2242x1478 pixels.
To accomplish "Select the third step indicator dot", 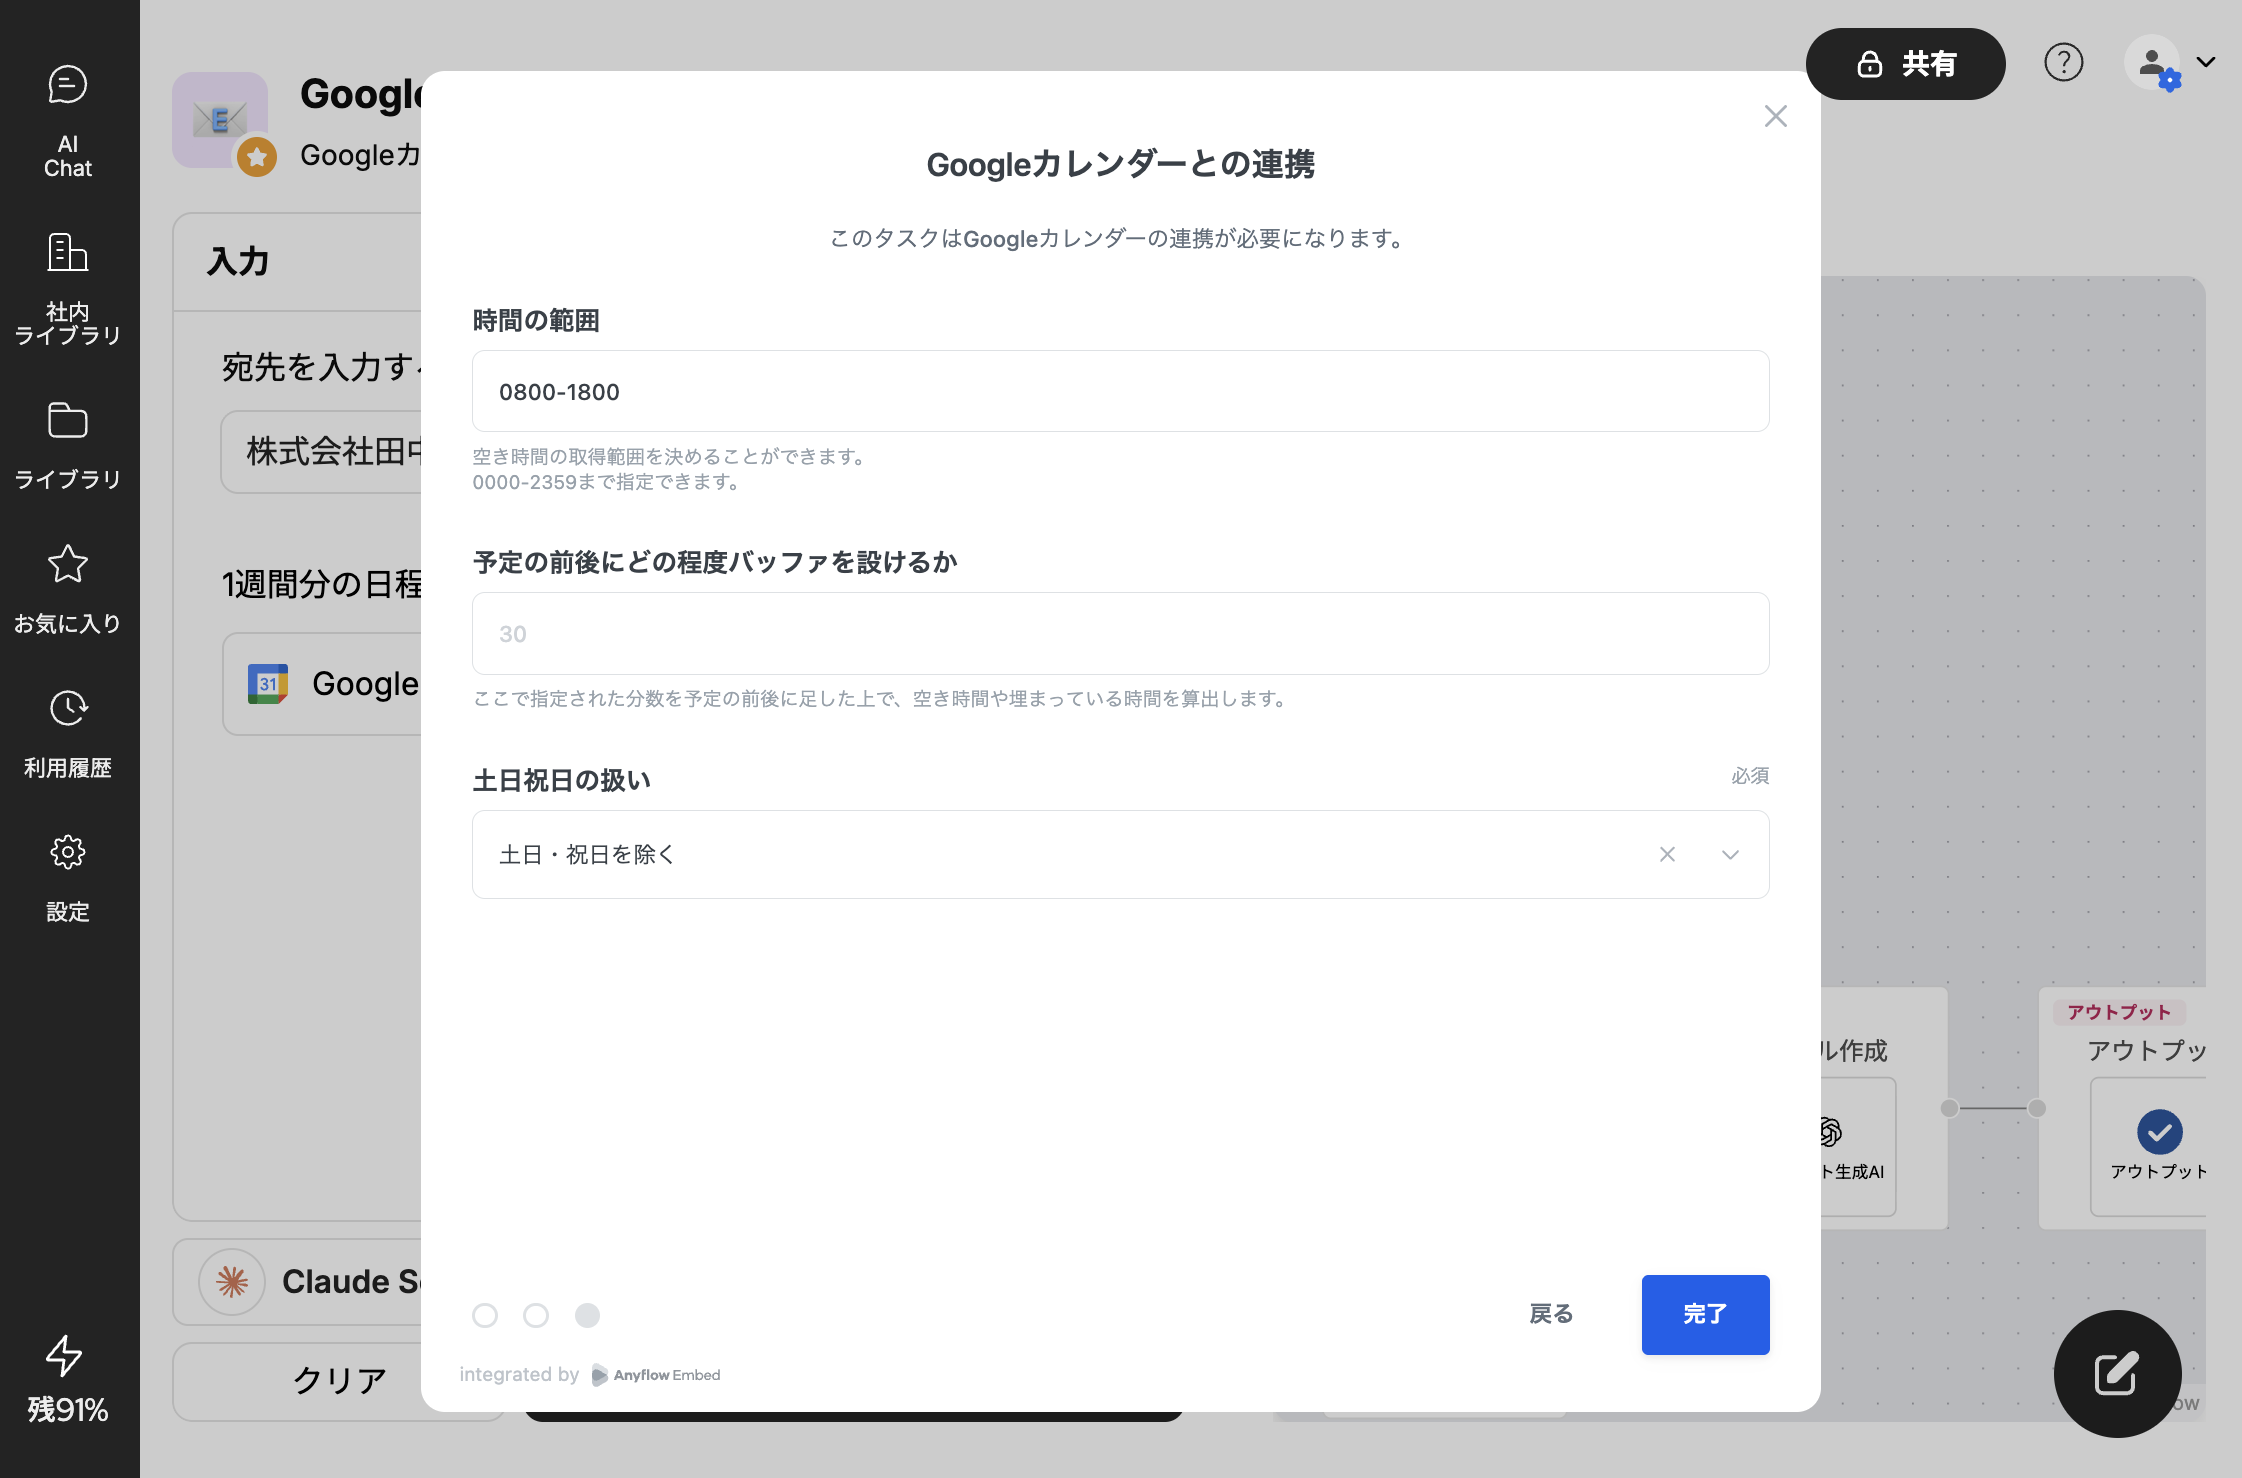I will point(587,1315).
